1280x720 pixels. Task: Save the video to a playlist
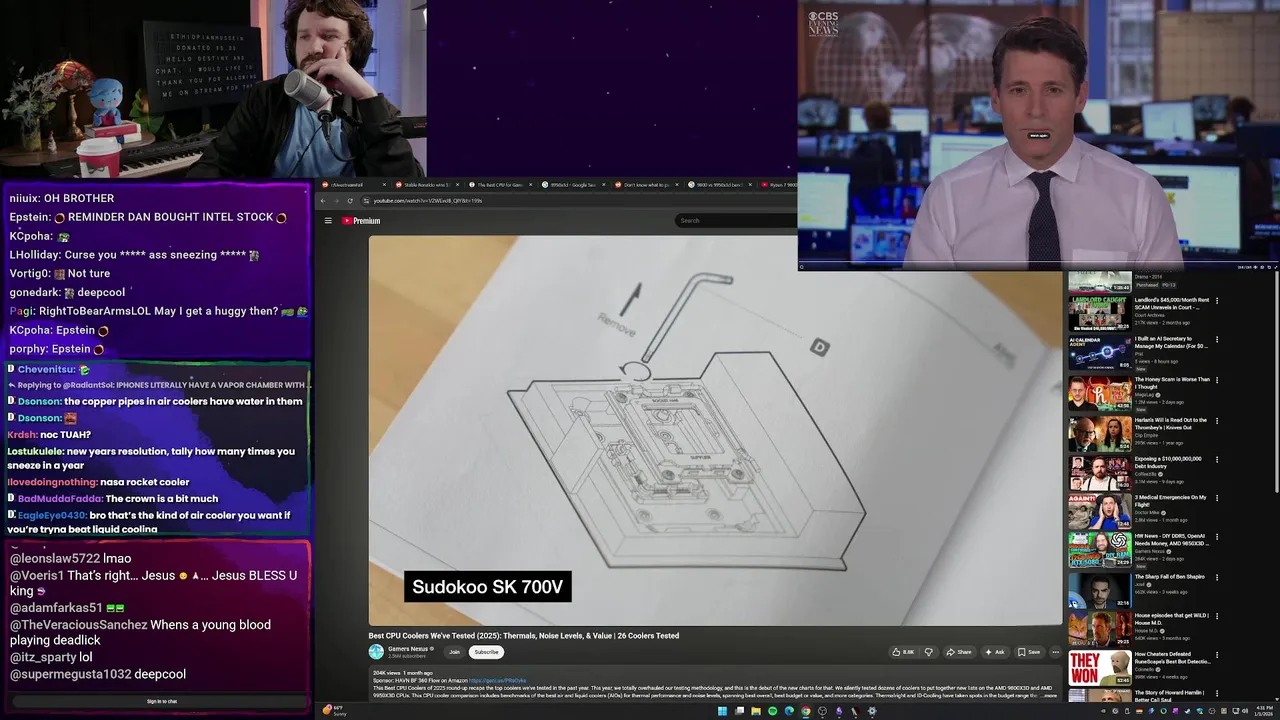1029,652
